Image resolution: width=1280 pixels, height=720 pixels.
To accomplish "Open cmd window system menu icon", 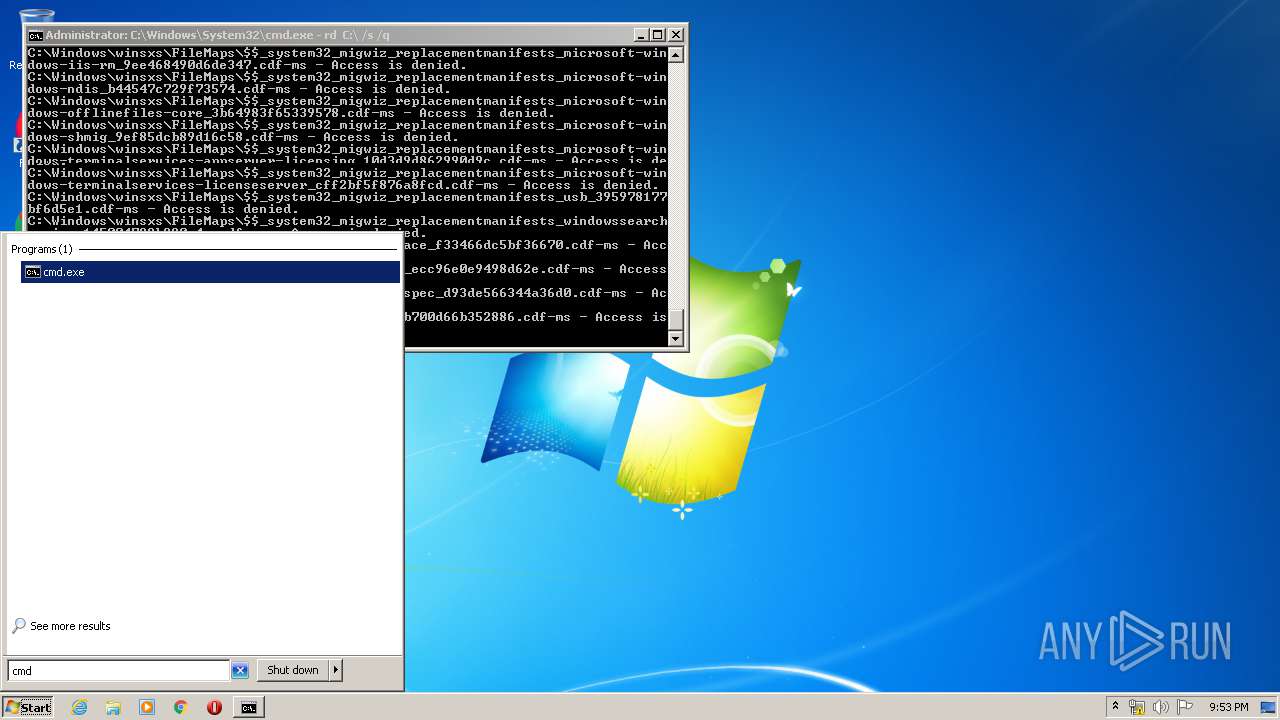I will 35,35.
